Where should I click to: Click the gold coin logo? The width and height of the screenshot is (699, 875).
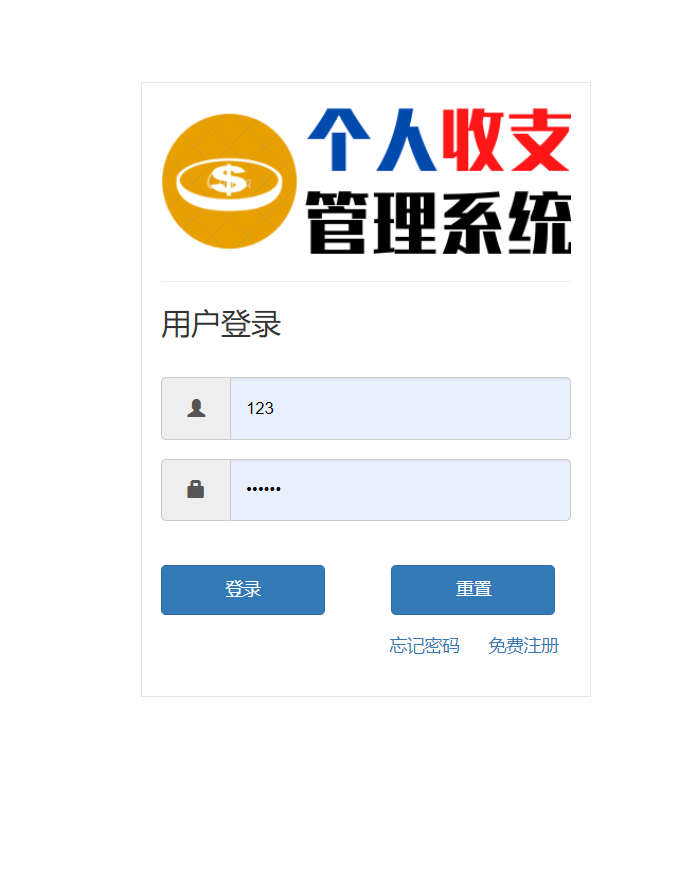229,181
